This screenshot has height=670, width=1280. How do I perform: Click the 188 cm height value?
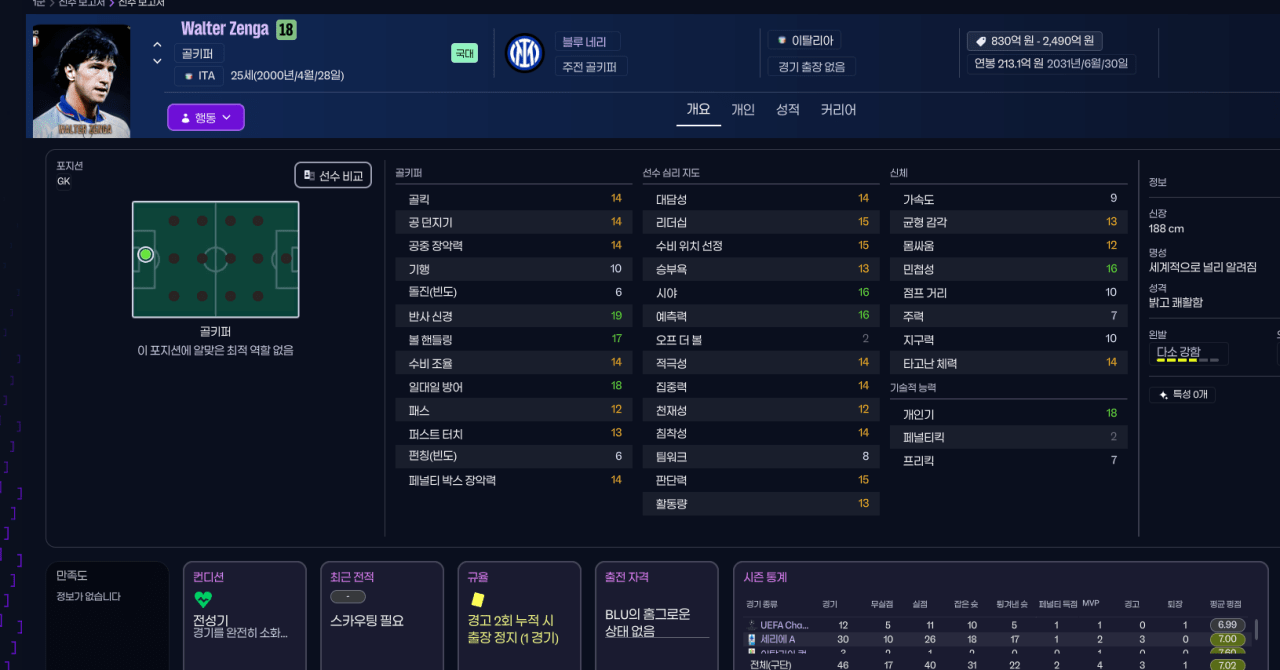1166,229
